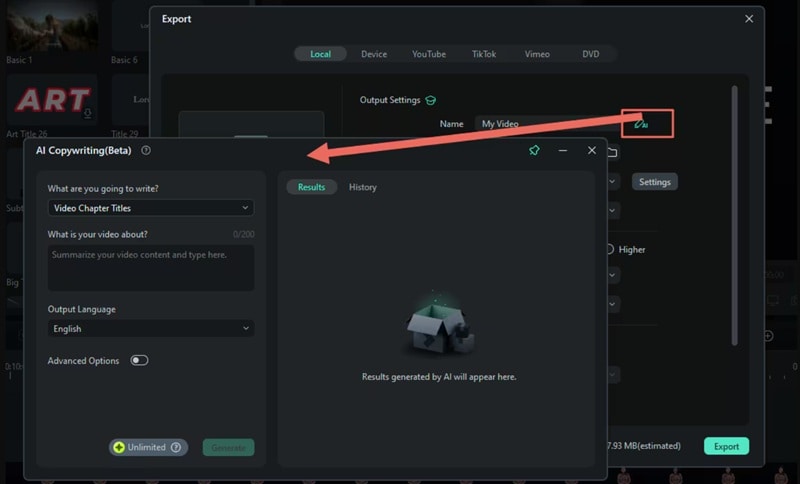Viewport: 800px width, 484px height.
Task: Close the AI Copywriting window
Action: coord(592,150)
